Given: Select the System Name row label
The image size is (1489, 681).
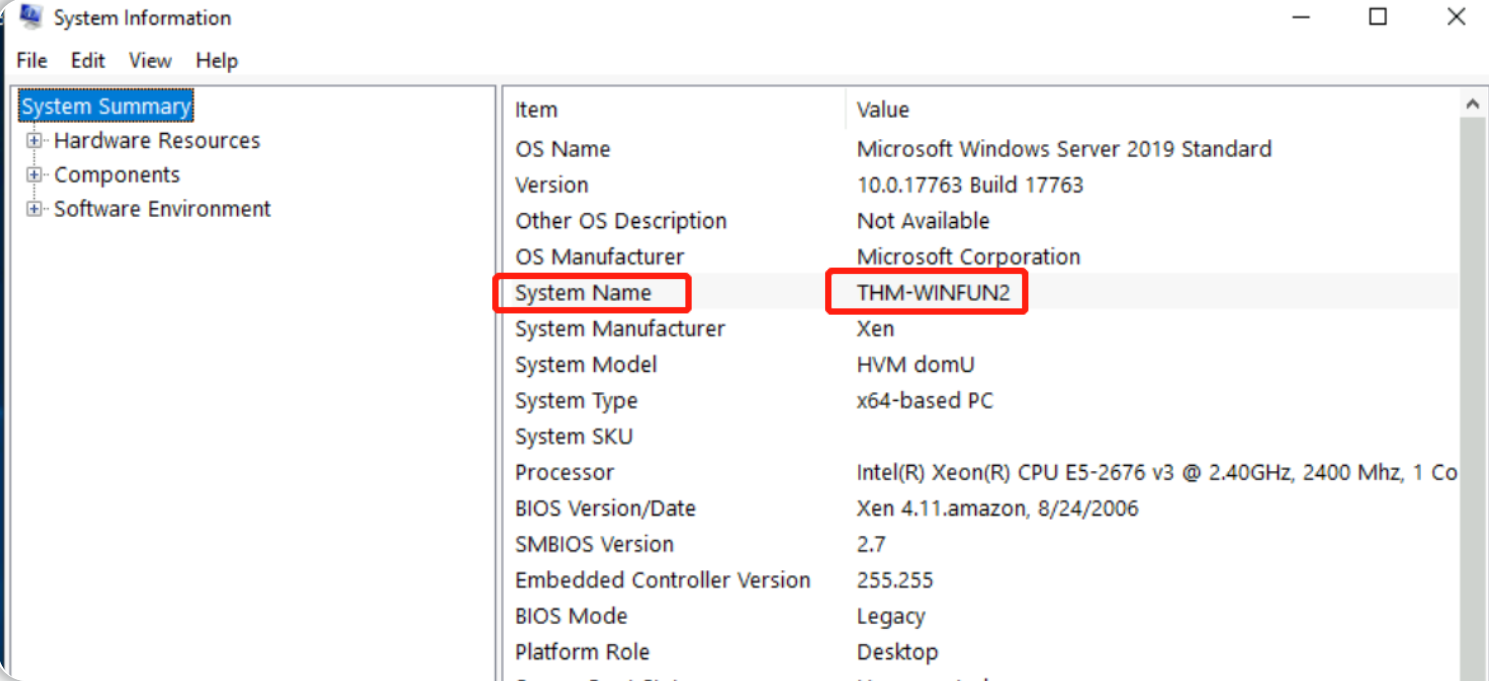Looking at the screenshot, I should pyautogui.click(x=583, y=293).
